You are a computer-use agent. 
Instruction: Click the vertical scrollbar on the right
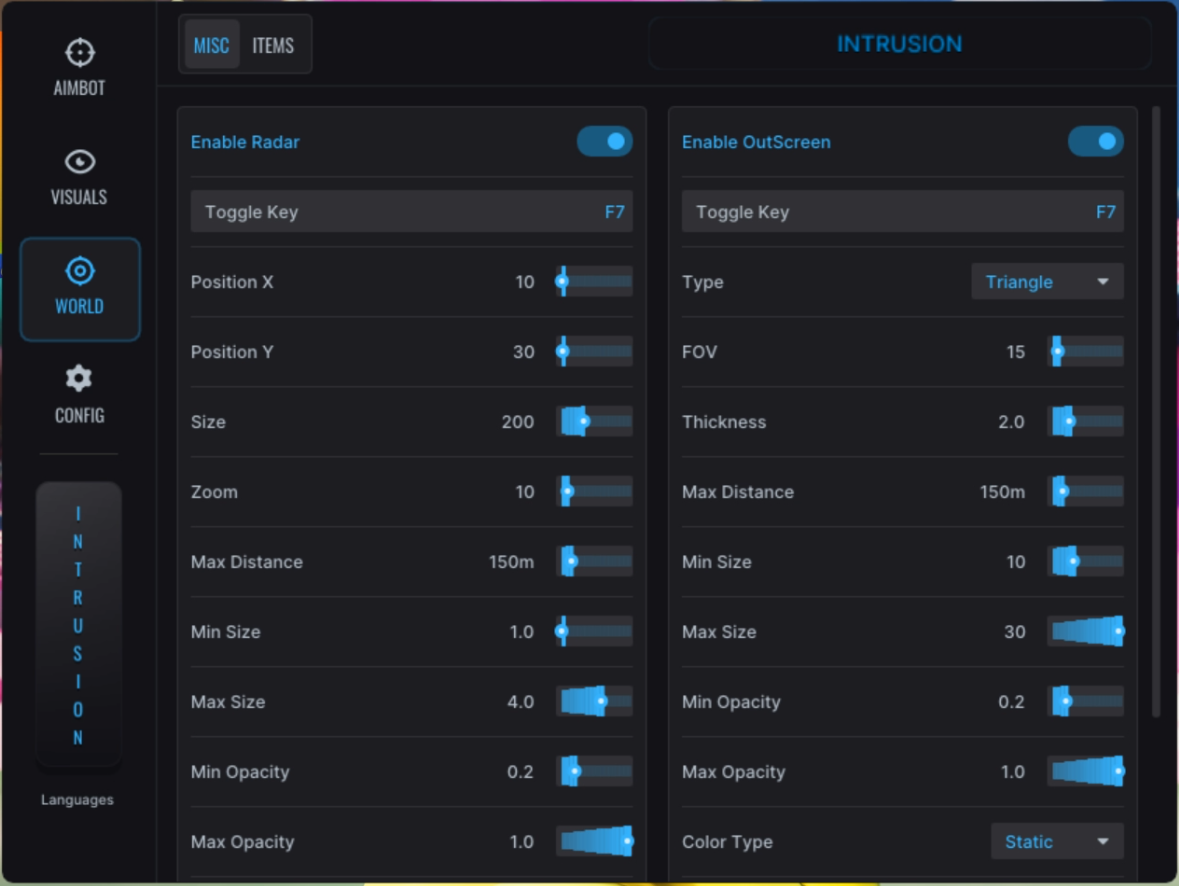1156,410
